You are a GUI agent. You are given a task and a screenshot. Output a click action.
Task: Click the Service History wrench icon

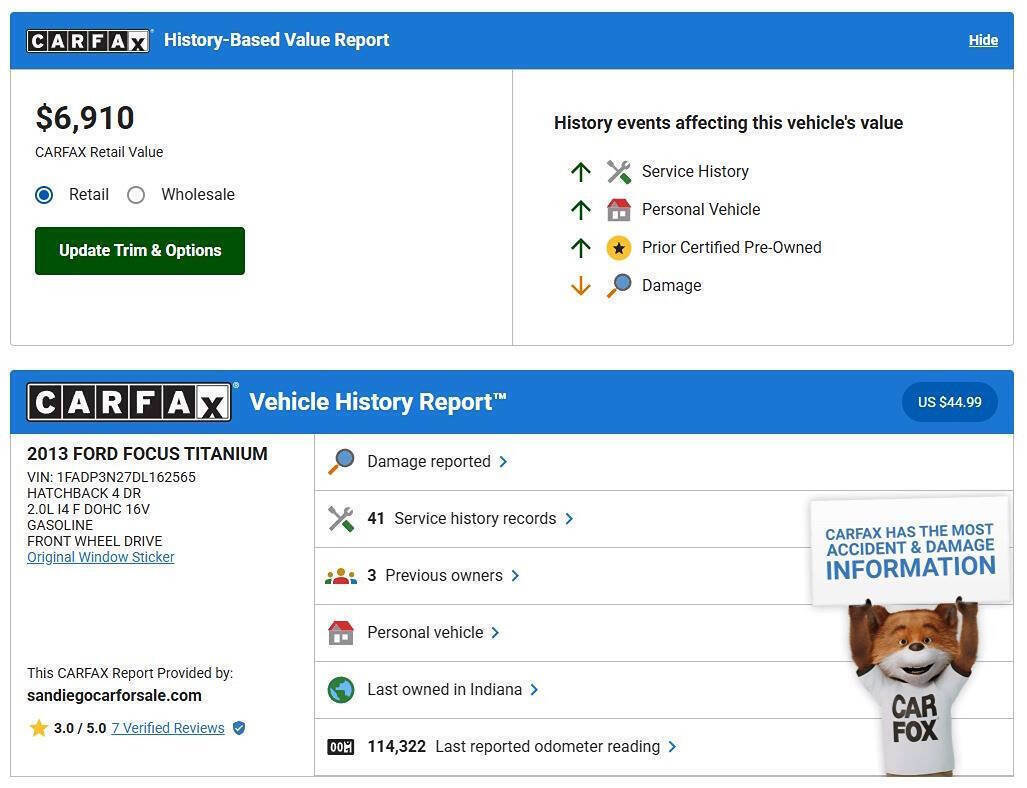click(618, 172)
